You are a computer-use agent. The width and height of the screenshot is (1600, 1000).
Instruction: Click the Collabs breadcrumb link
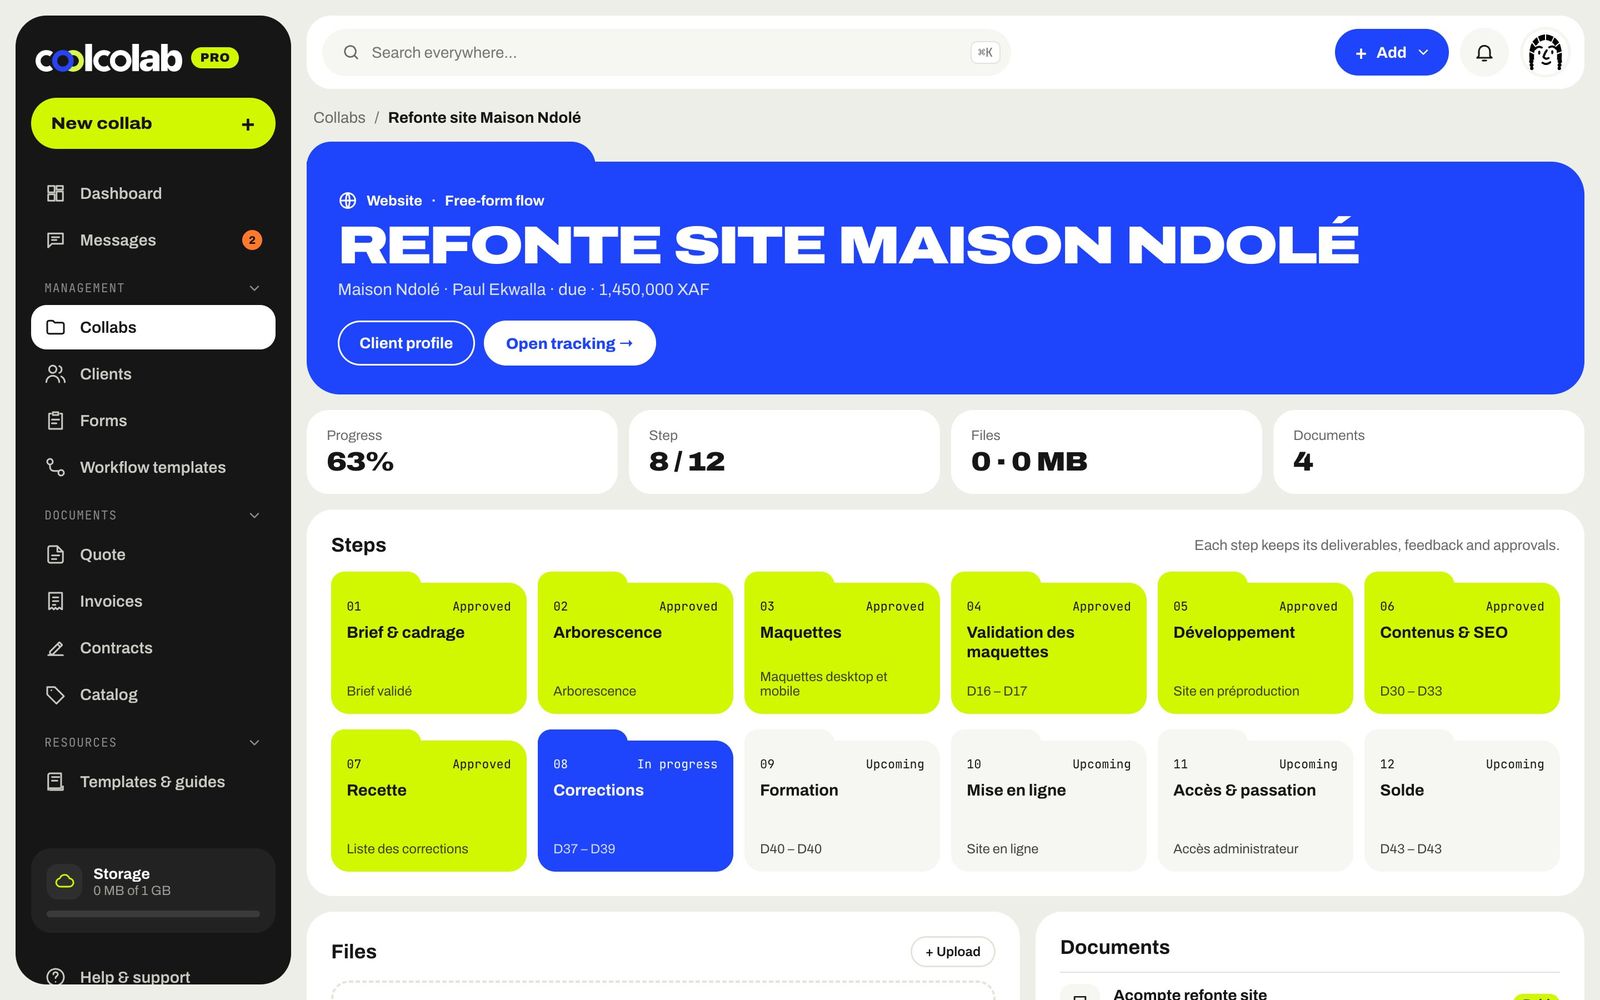tap(339, 117)
